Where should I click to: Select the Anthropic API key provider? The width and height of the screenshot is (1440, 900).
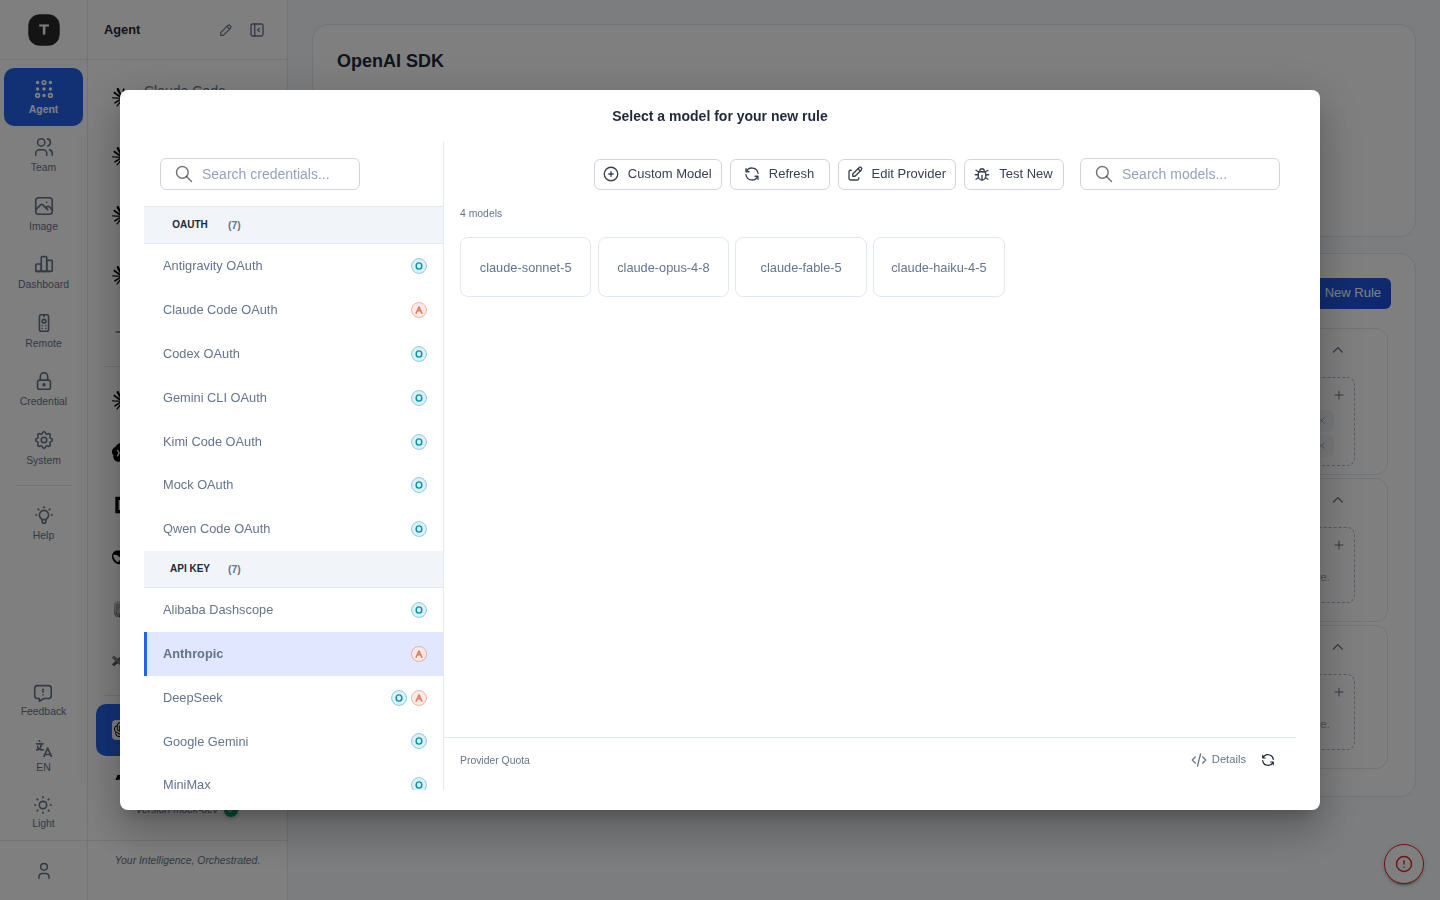click(293, 654)
